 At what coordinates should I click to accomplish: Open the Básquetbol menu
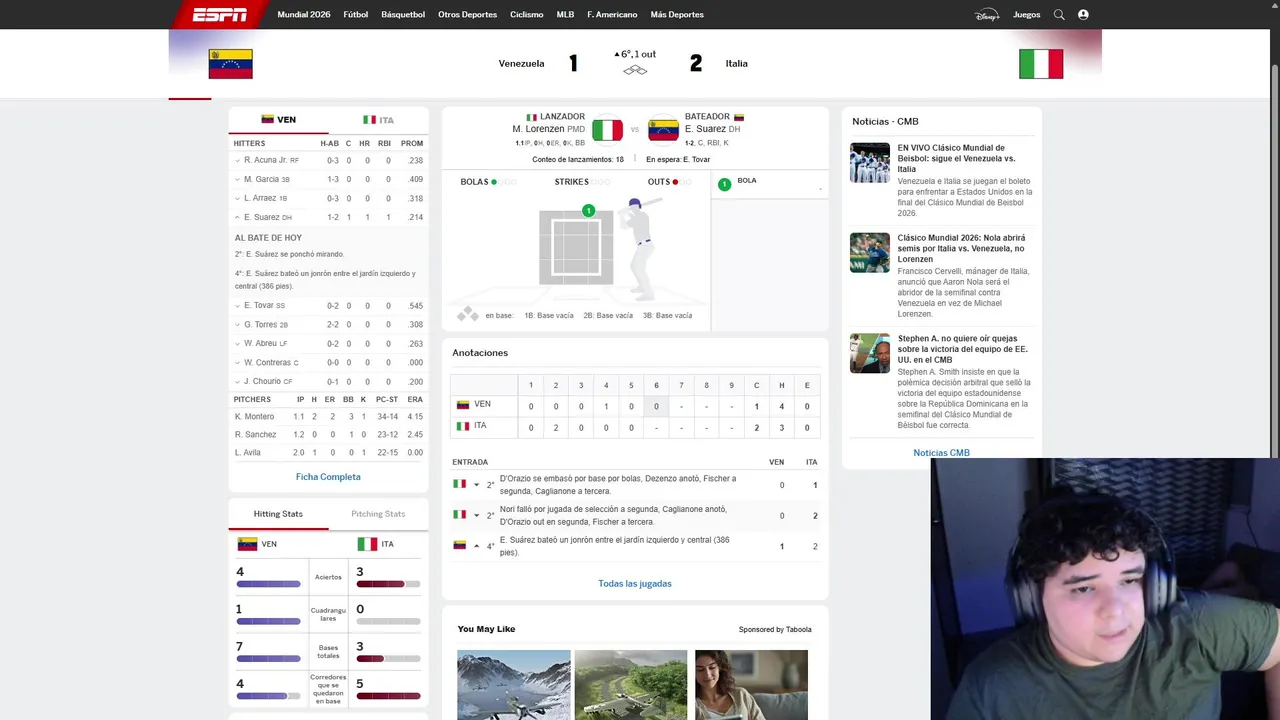tap(403, 15)
